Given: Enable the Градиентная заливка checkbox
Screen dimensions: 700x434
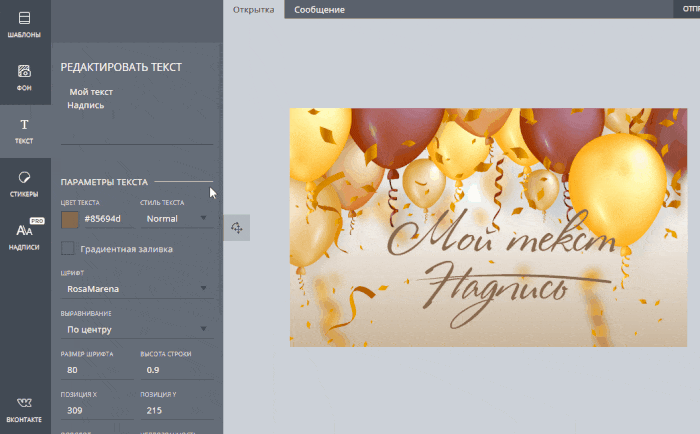Looking at the screenshot, I should pyautogui.click(x=68, y=248).
